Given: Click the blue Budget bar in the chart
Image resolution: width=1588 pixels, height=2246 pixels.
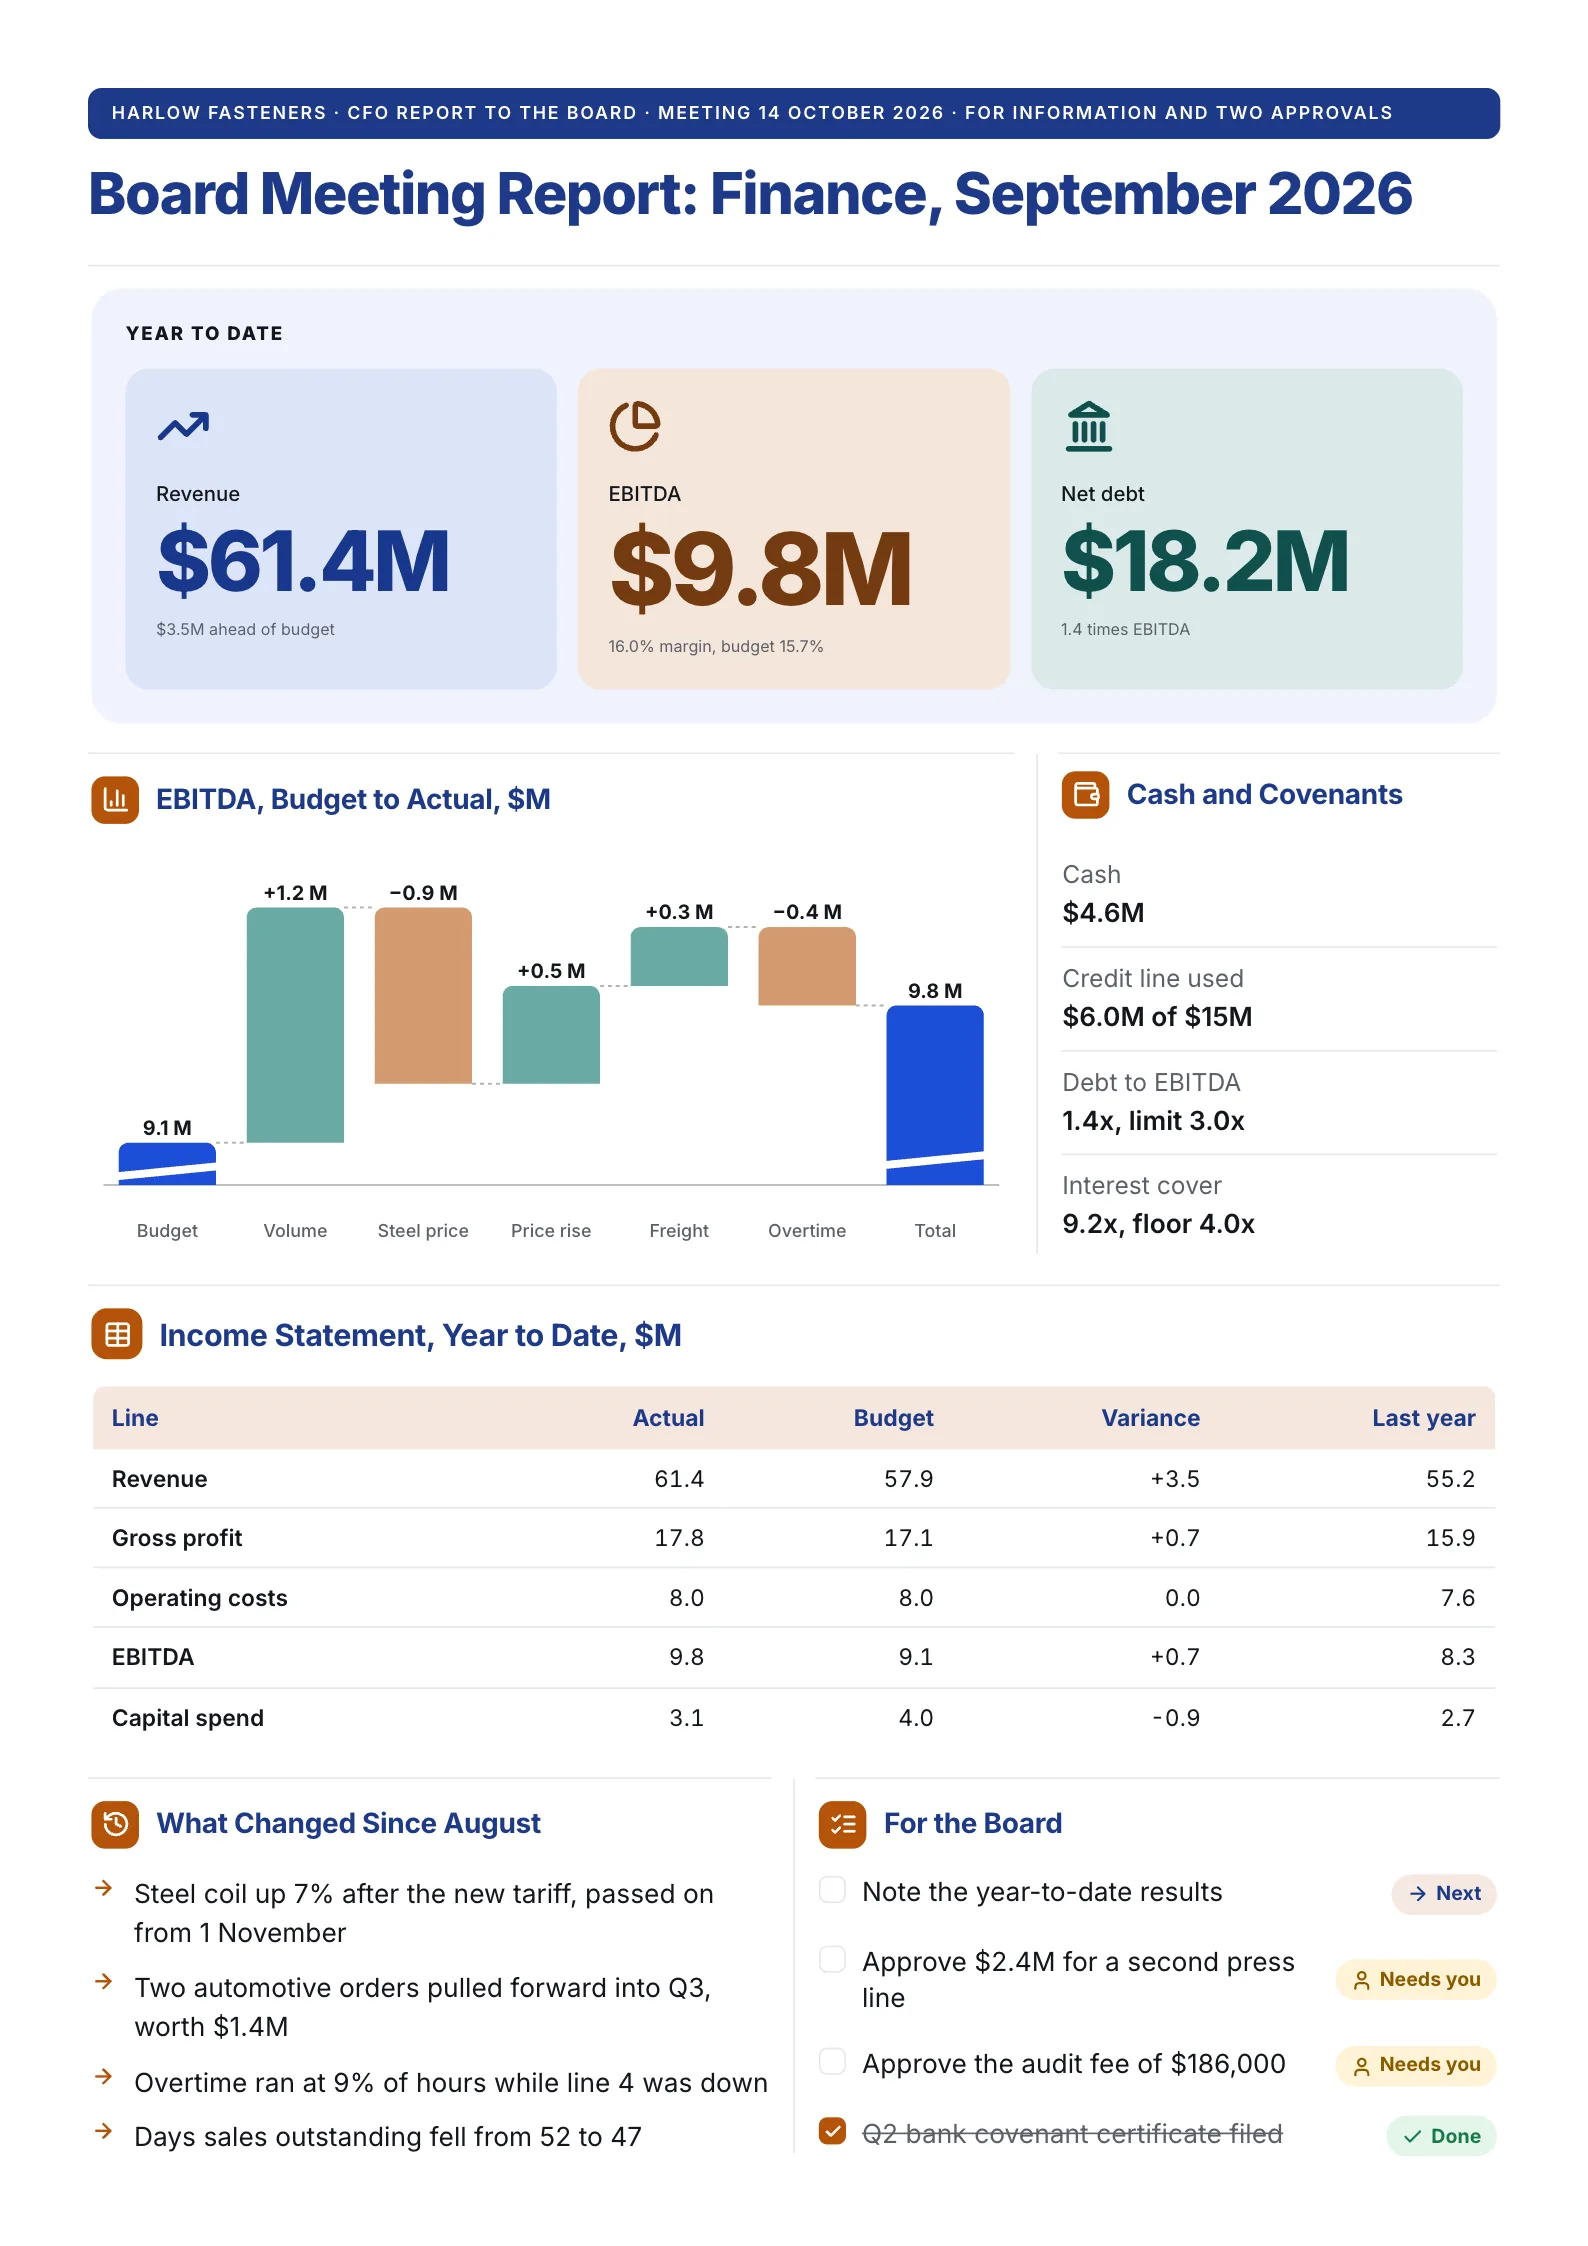Looking at the screenshot, I should 167,1163.
